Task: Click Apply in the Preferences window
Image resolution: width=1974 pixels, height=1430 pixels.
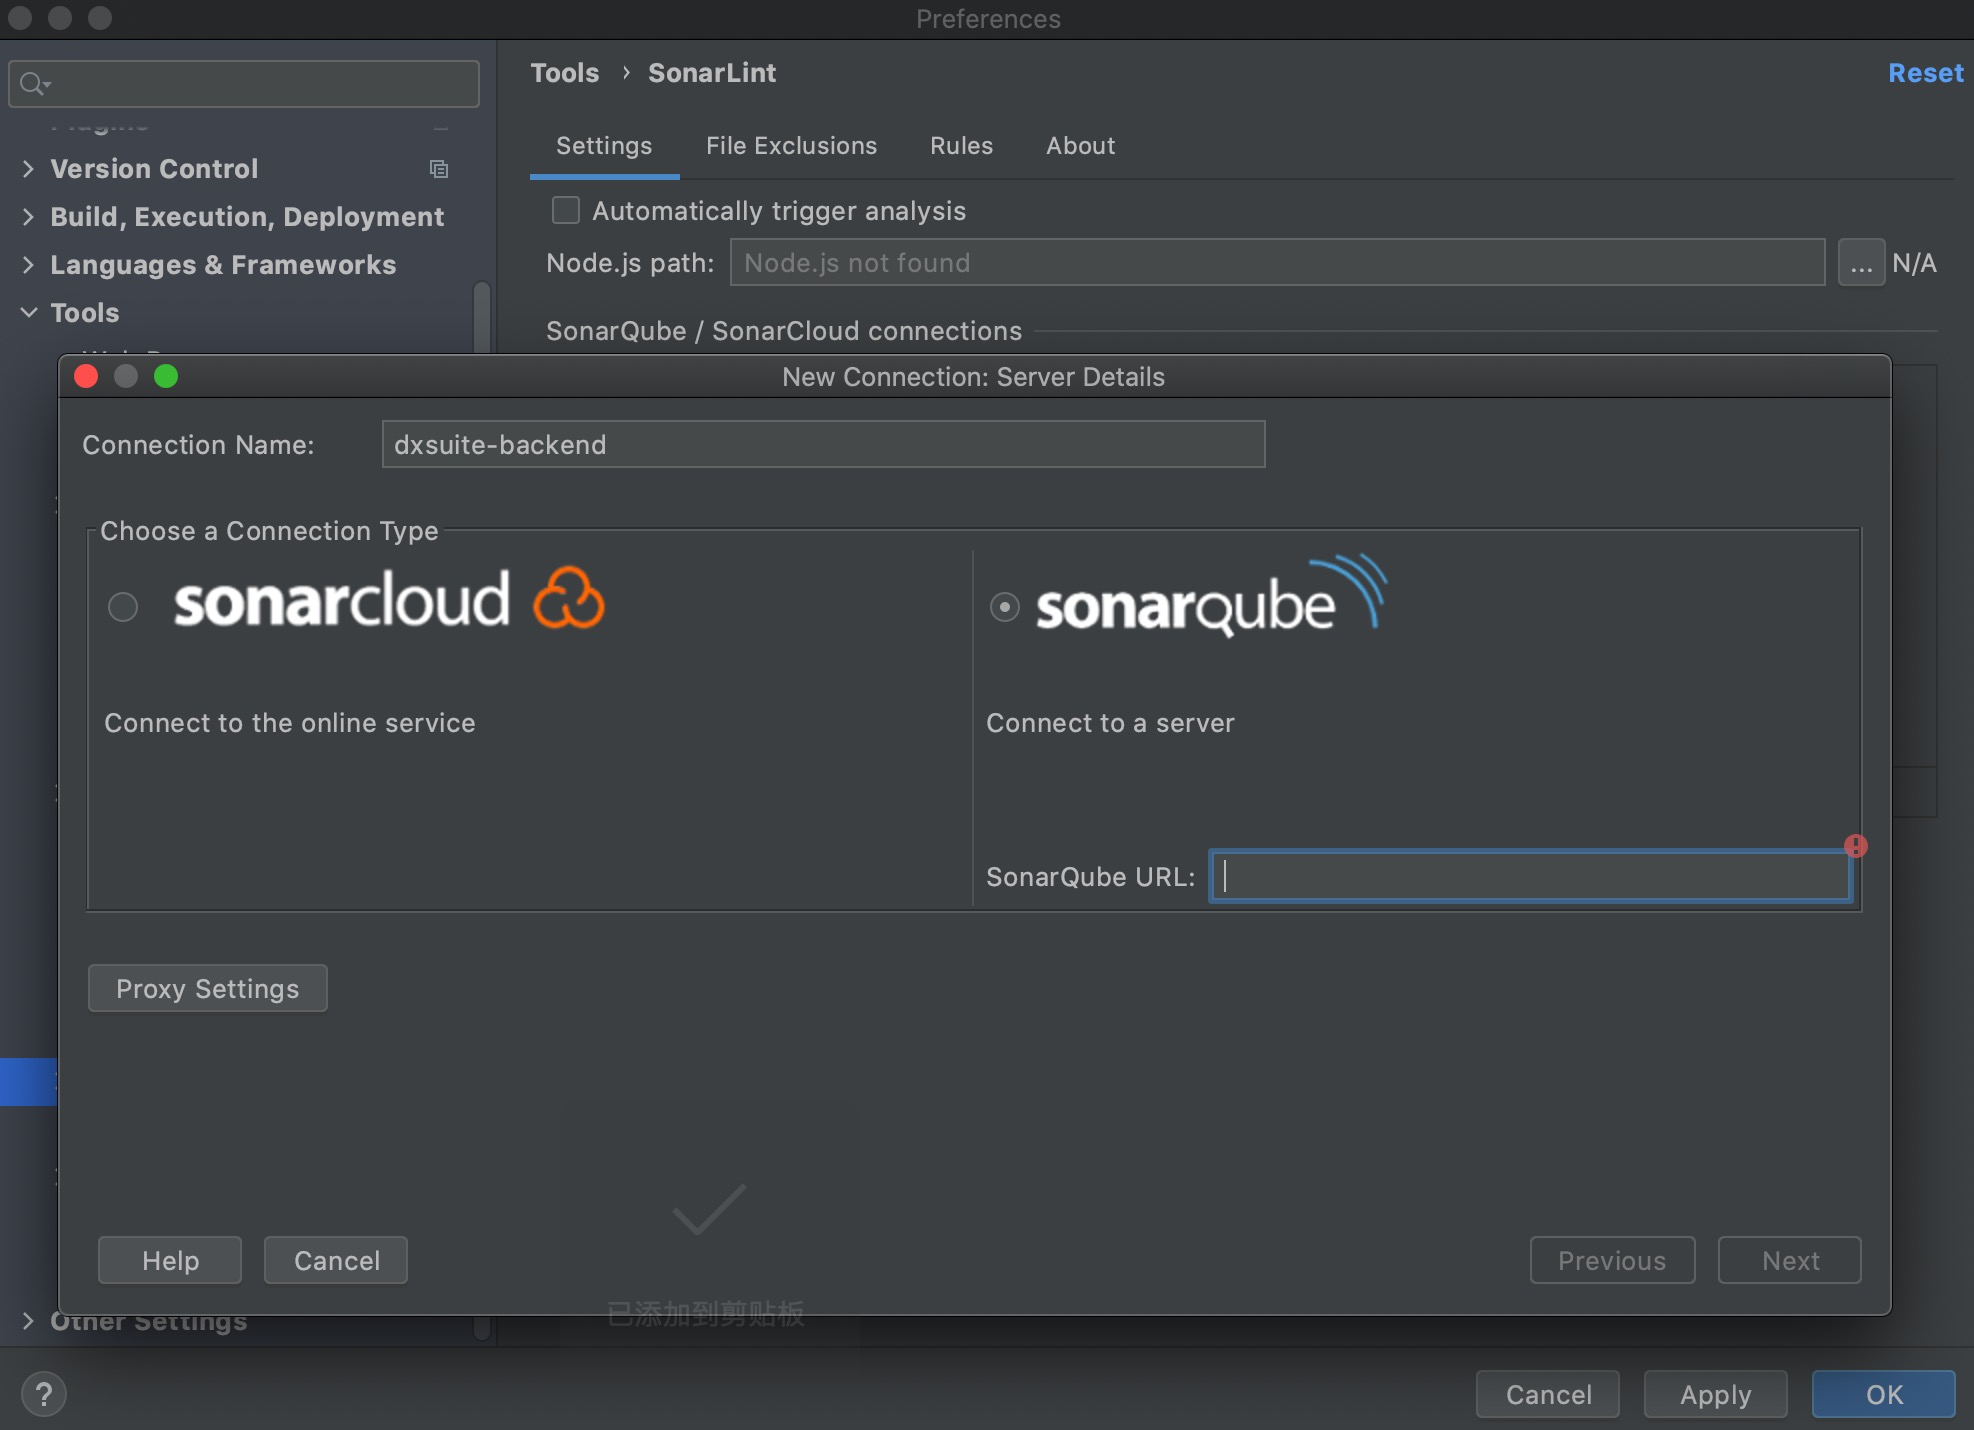Action: pos(1716,1394)
